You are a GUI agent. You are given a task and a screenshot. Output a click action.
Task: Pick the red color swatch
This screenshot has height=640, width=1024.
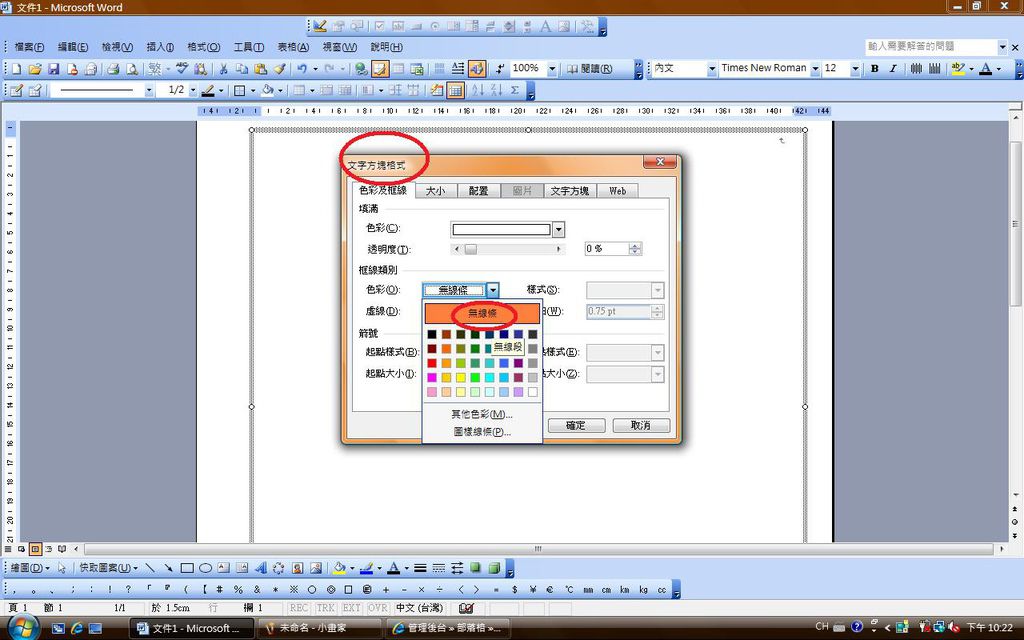click(x=432, y=363)
